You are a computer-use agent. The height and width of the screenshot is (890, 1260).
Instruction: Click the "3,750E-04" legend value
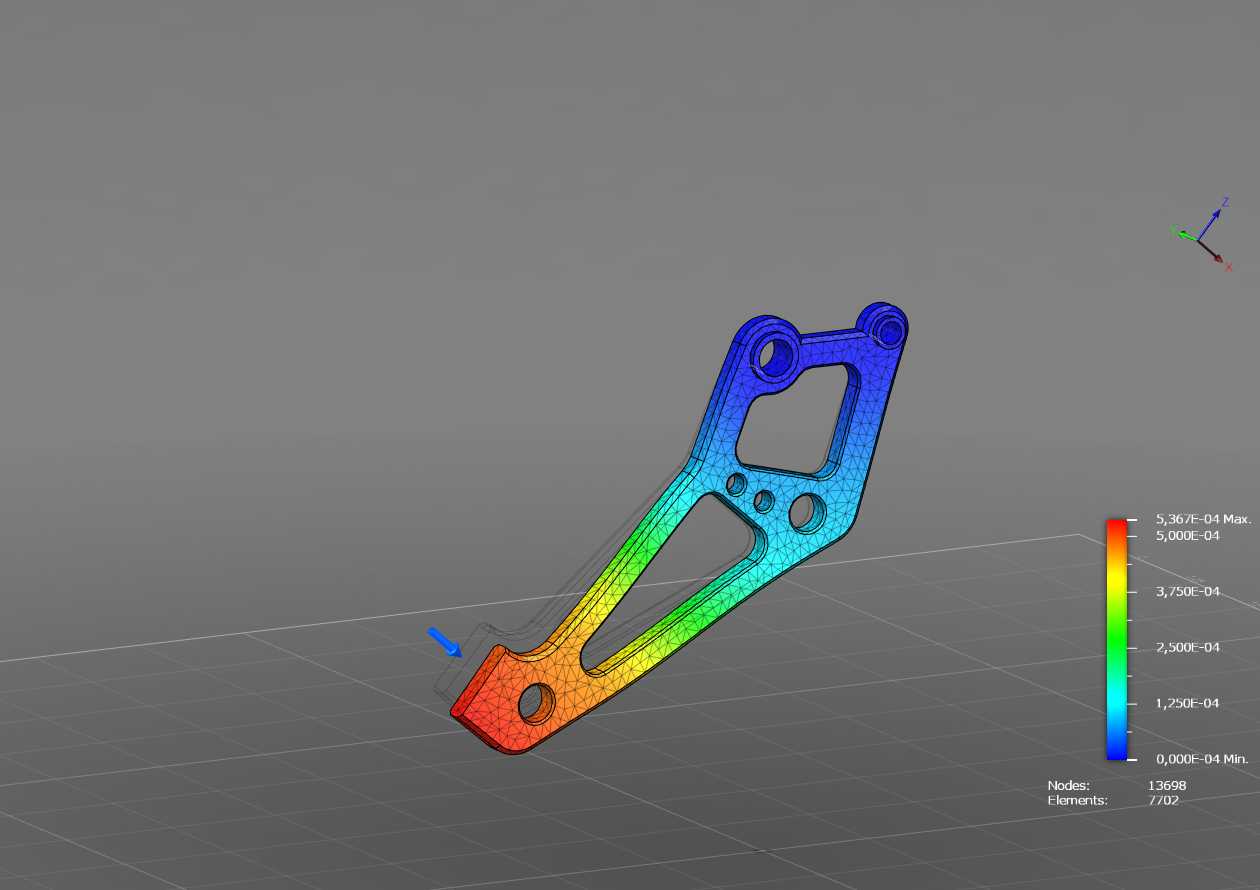click(1187, 591)
